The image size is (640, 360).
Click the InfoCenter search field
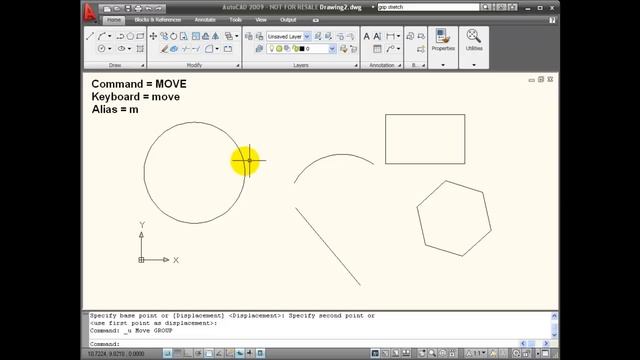pos(428,7)
